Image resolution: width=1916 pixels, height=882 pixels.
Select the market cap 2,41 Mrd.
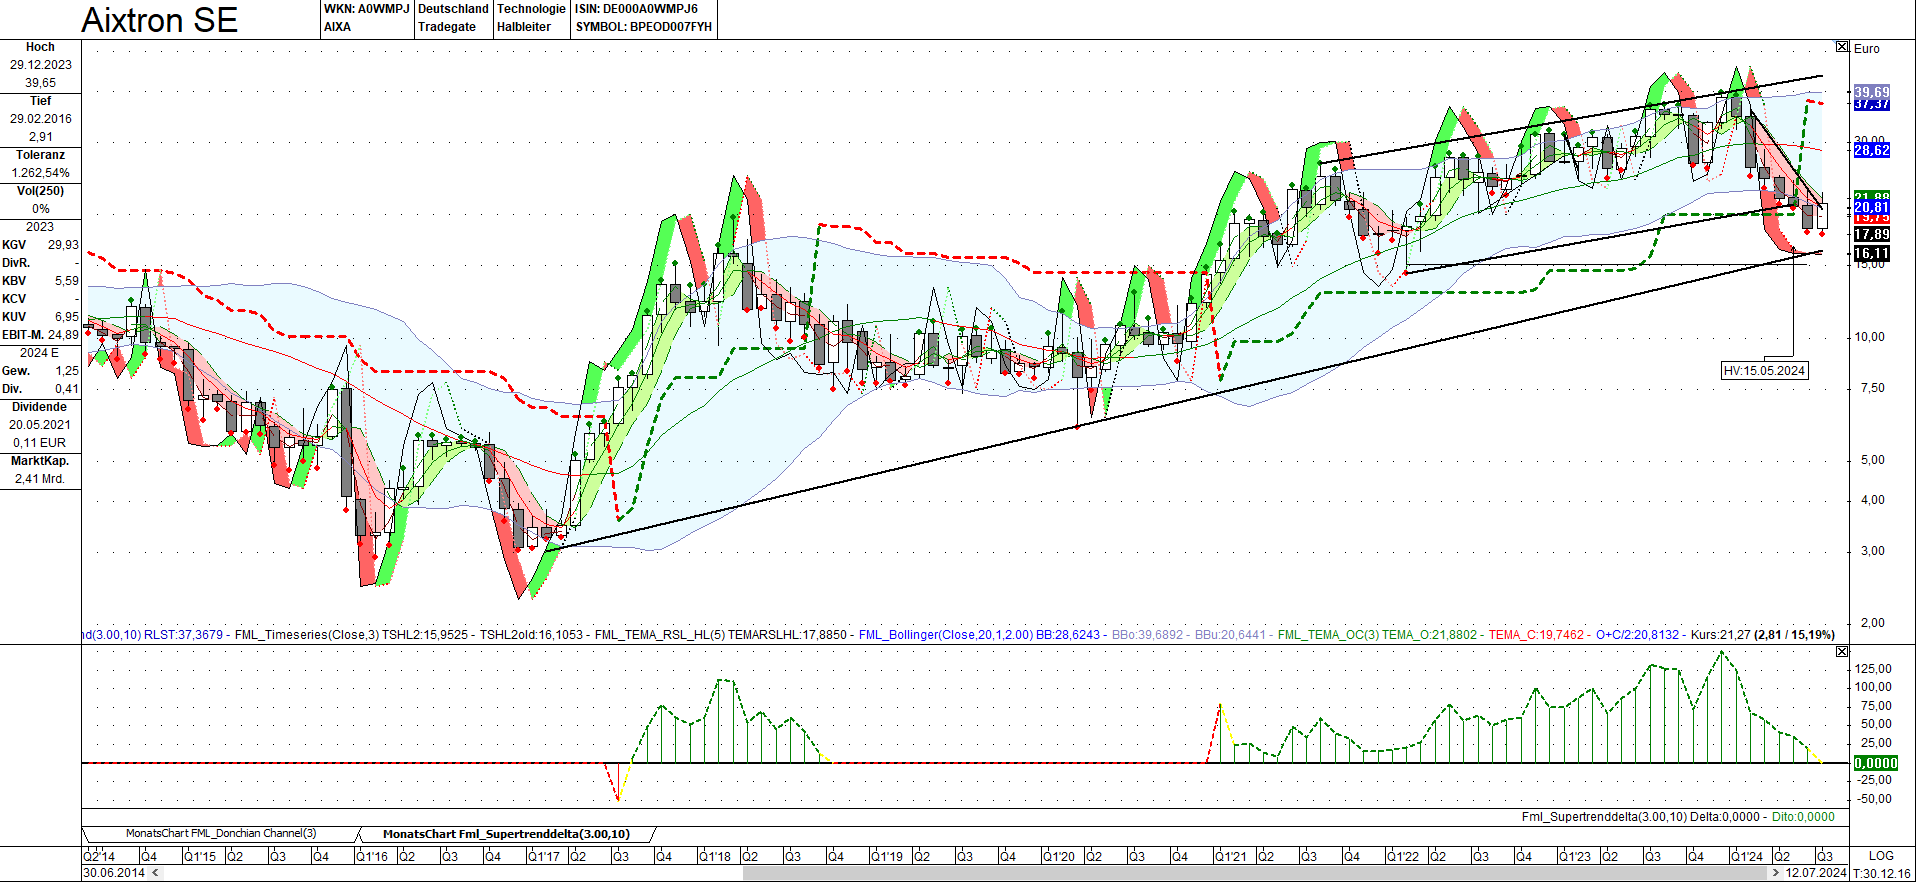tap(40, 479)
